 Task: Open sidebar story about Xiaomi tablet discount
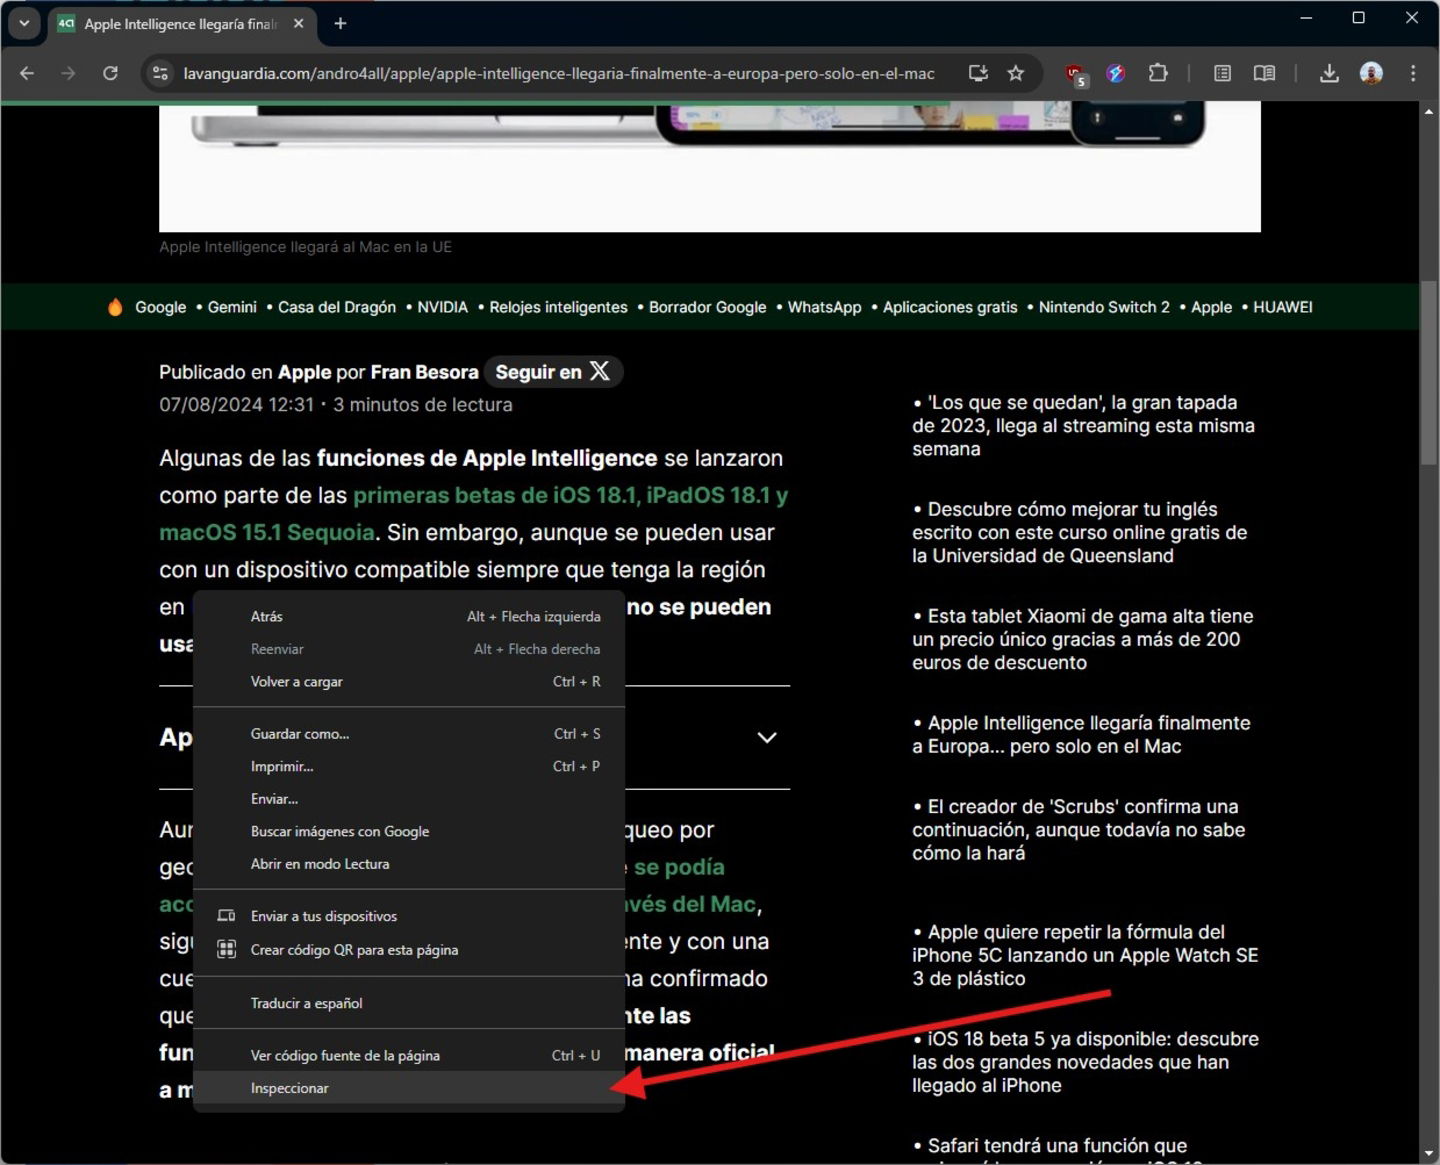(x=1082, y=639)
